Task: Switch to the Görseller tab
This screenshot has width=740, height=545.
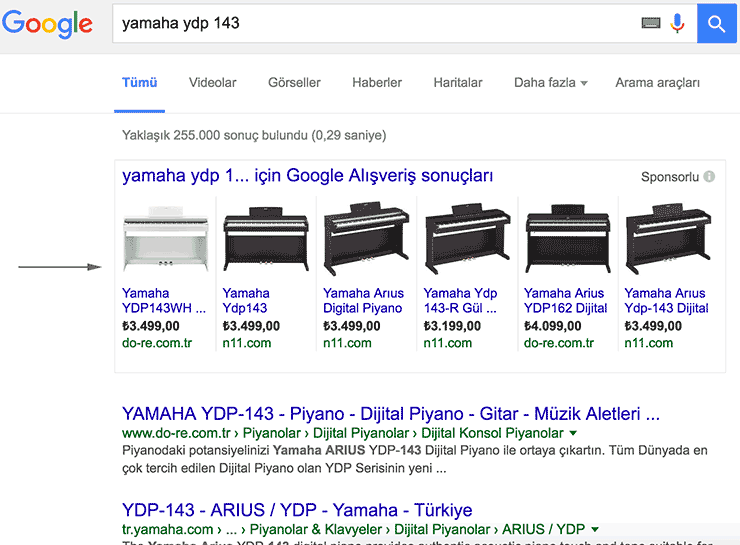Action: pos(294,83)
